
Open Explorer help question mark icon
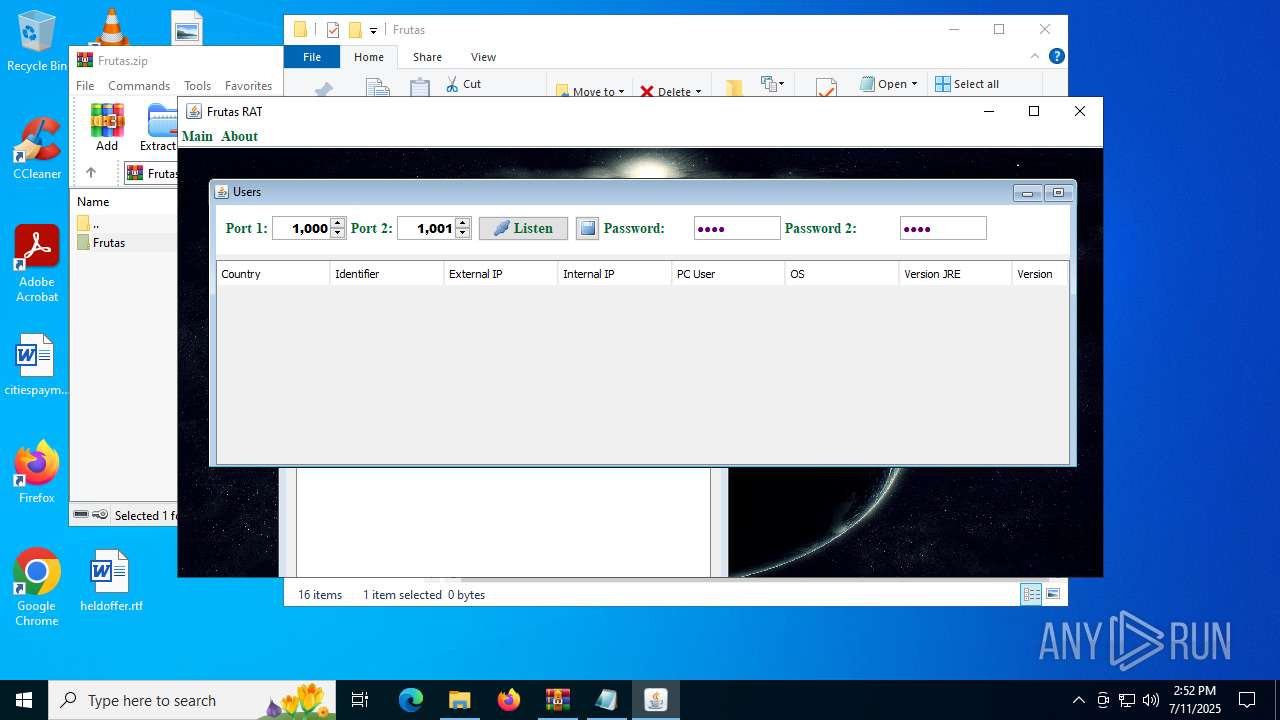tap(1056, 57)
